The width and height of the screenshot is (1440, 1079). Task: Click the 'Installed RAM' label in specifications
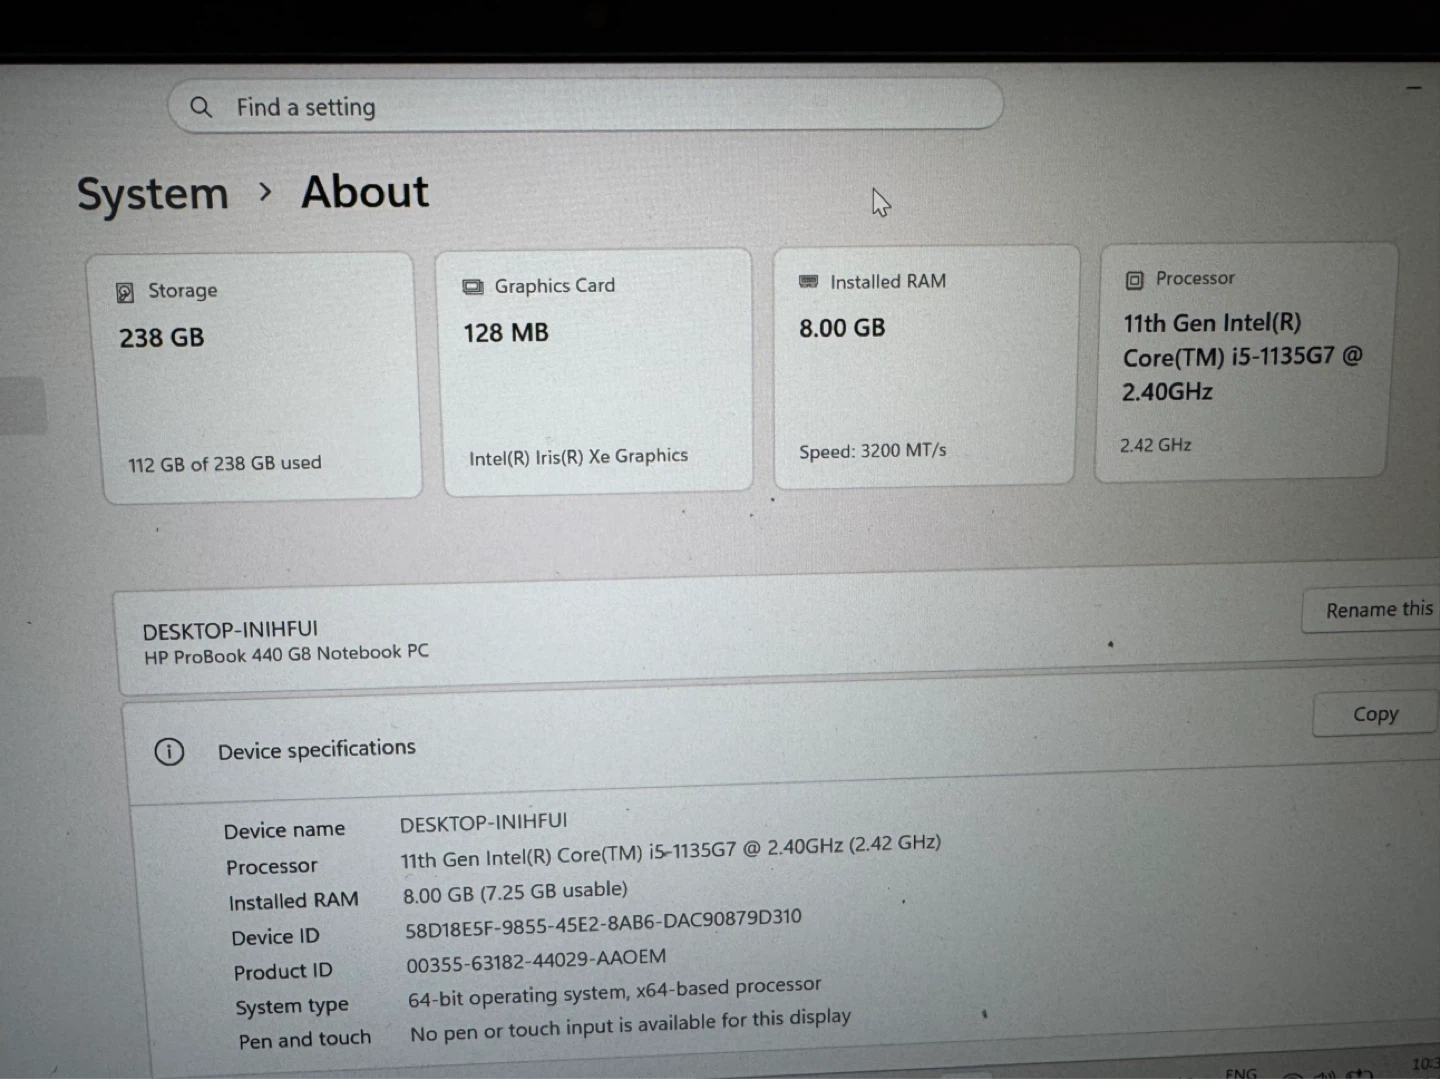point(293,901)
